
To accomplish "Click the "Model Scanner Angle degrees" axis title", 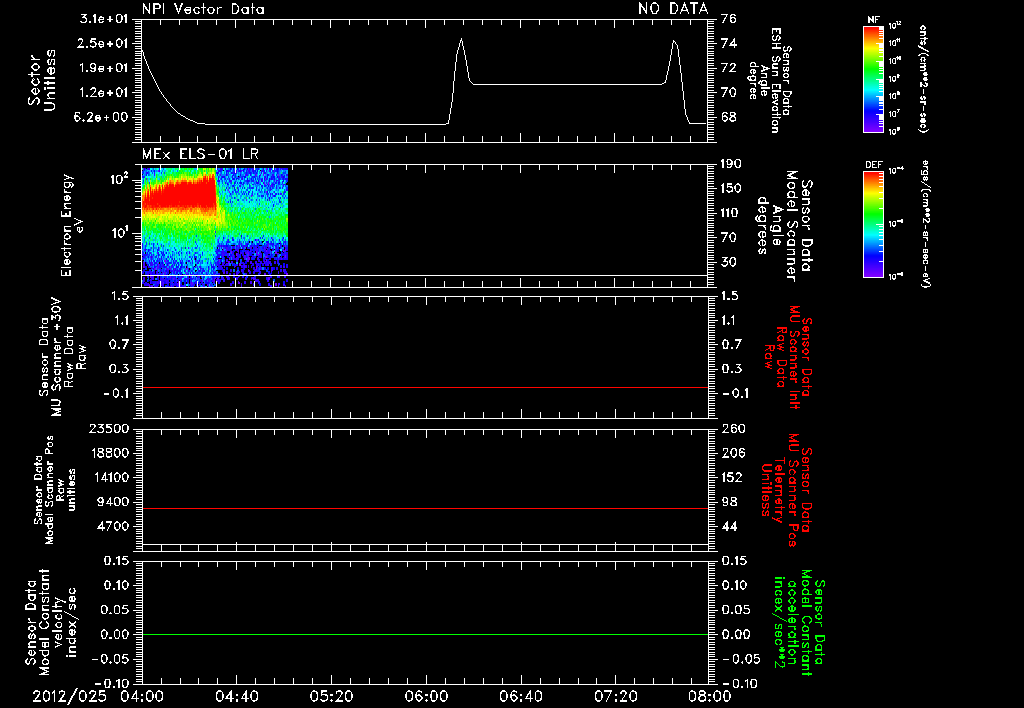I will click(x=784, y=225).
